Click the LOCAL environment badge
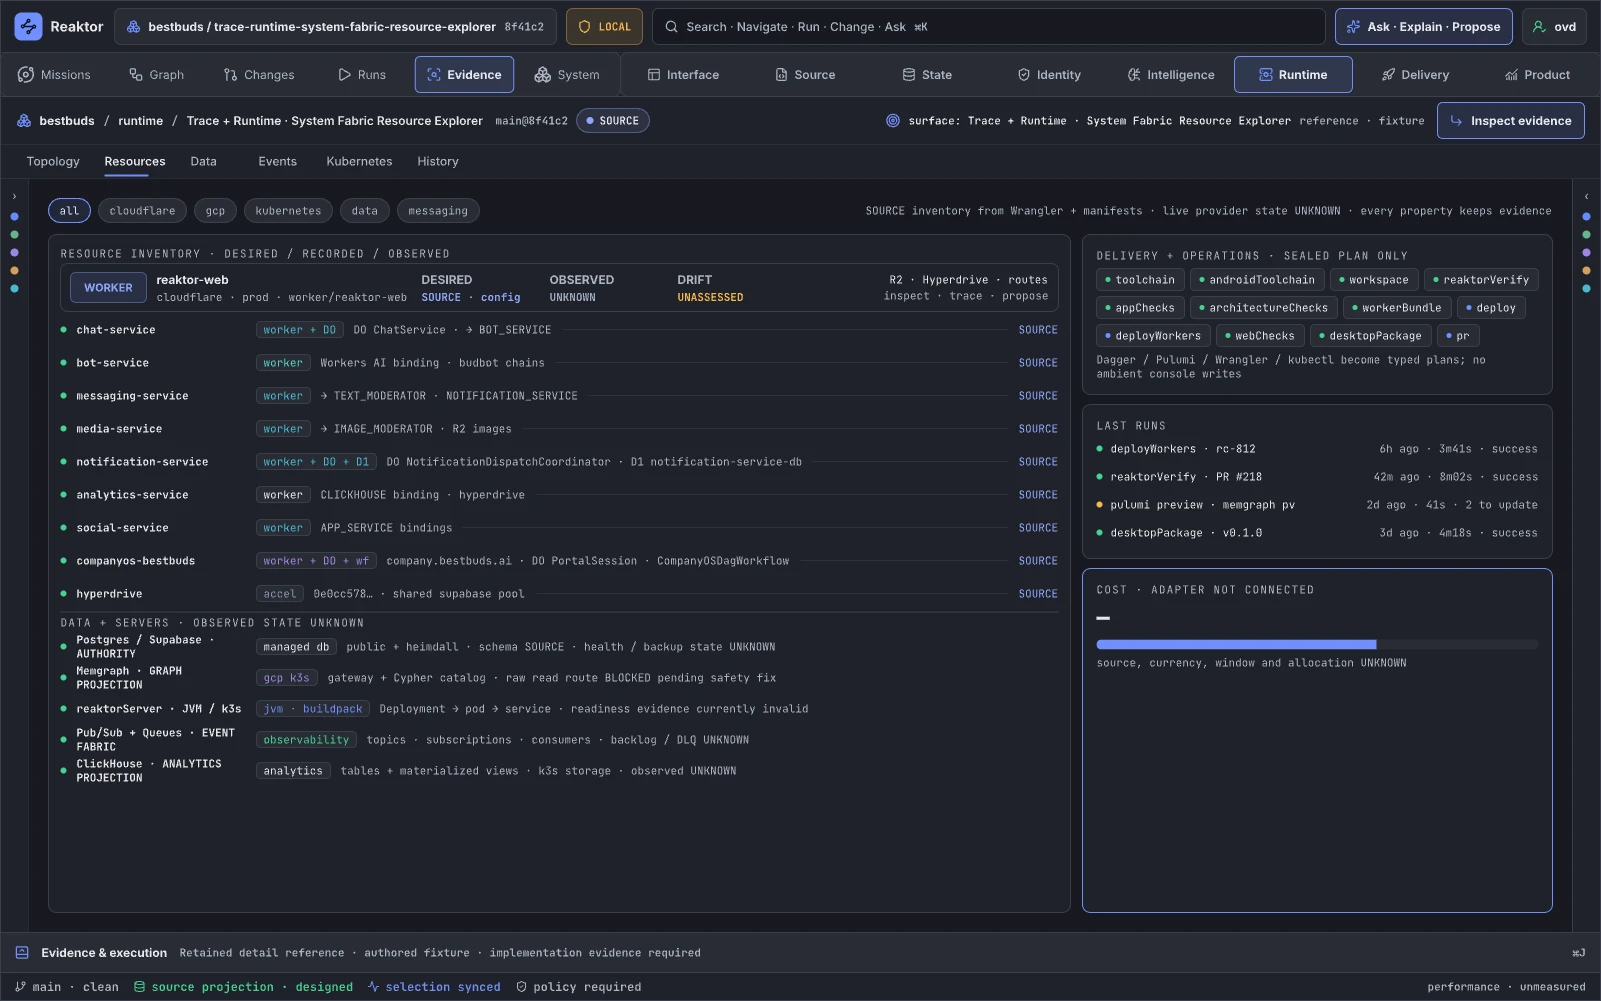The image size is (1601, 1001). [x=604, y=27]
